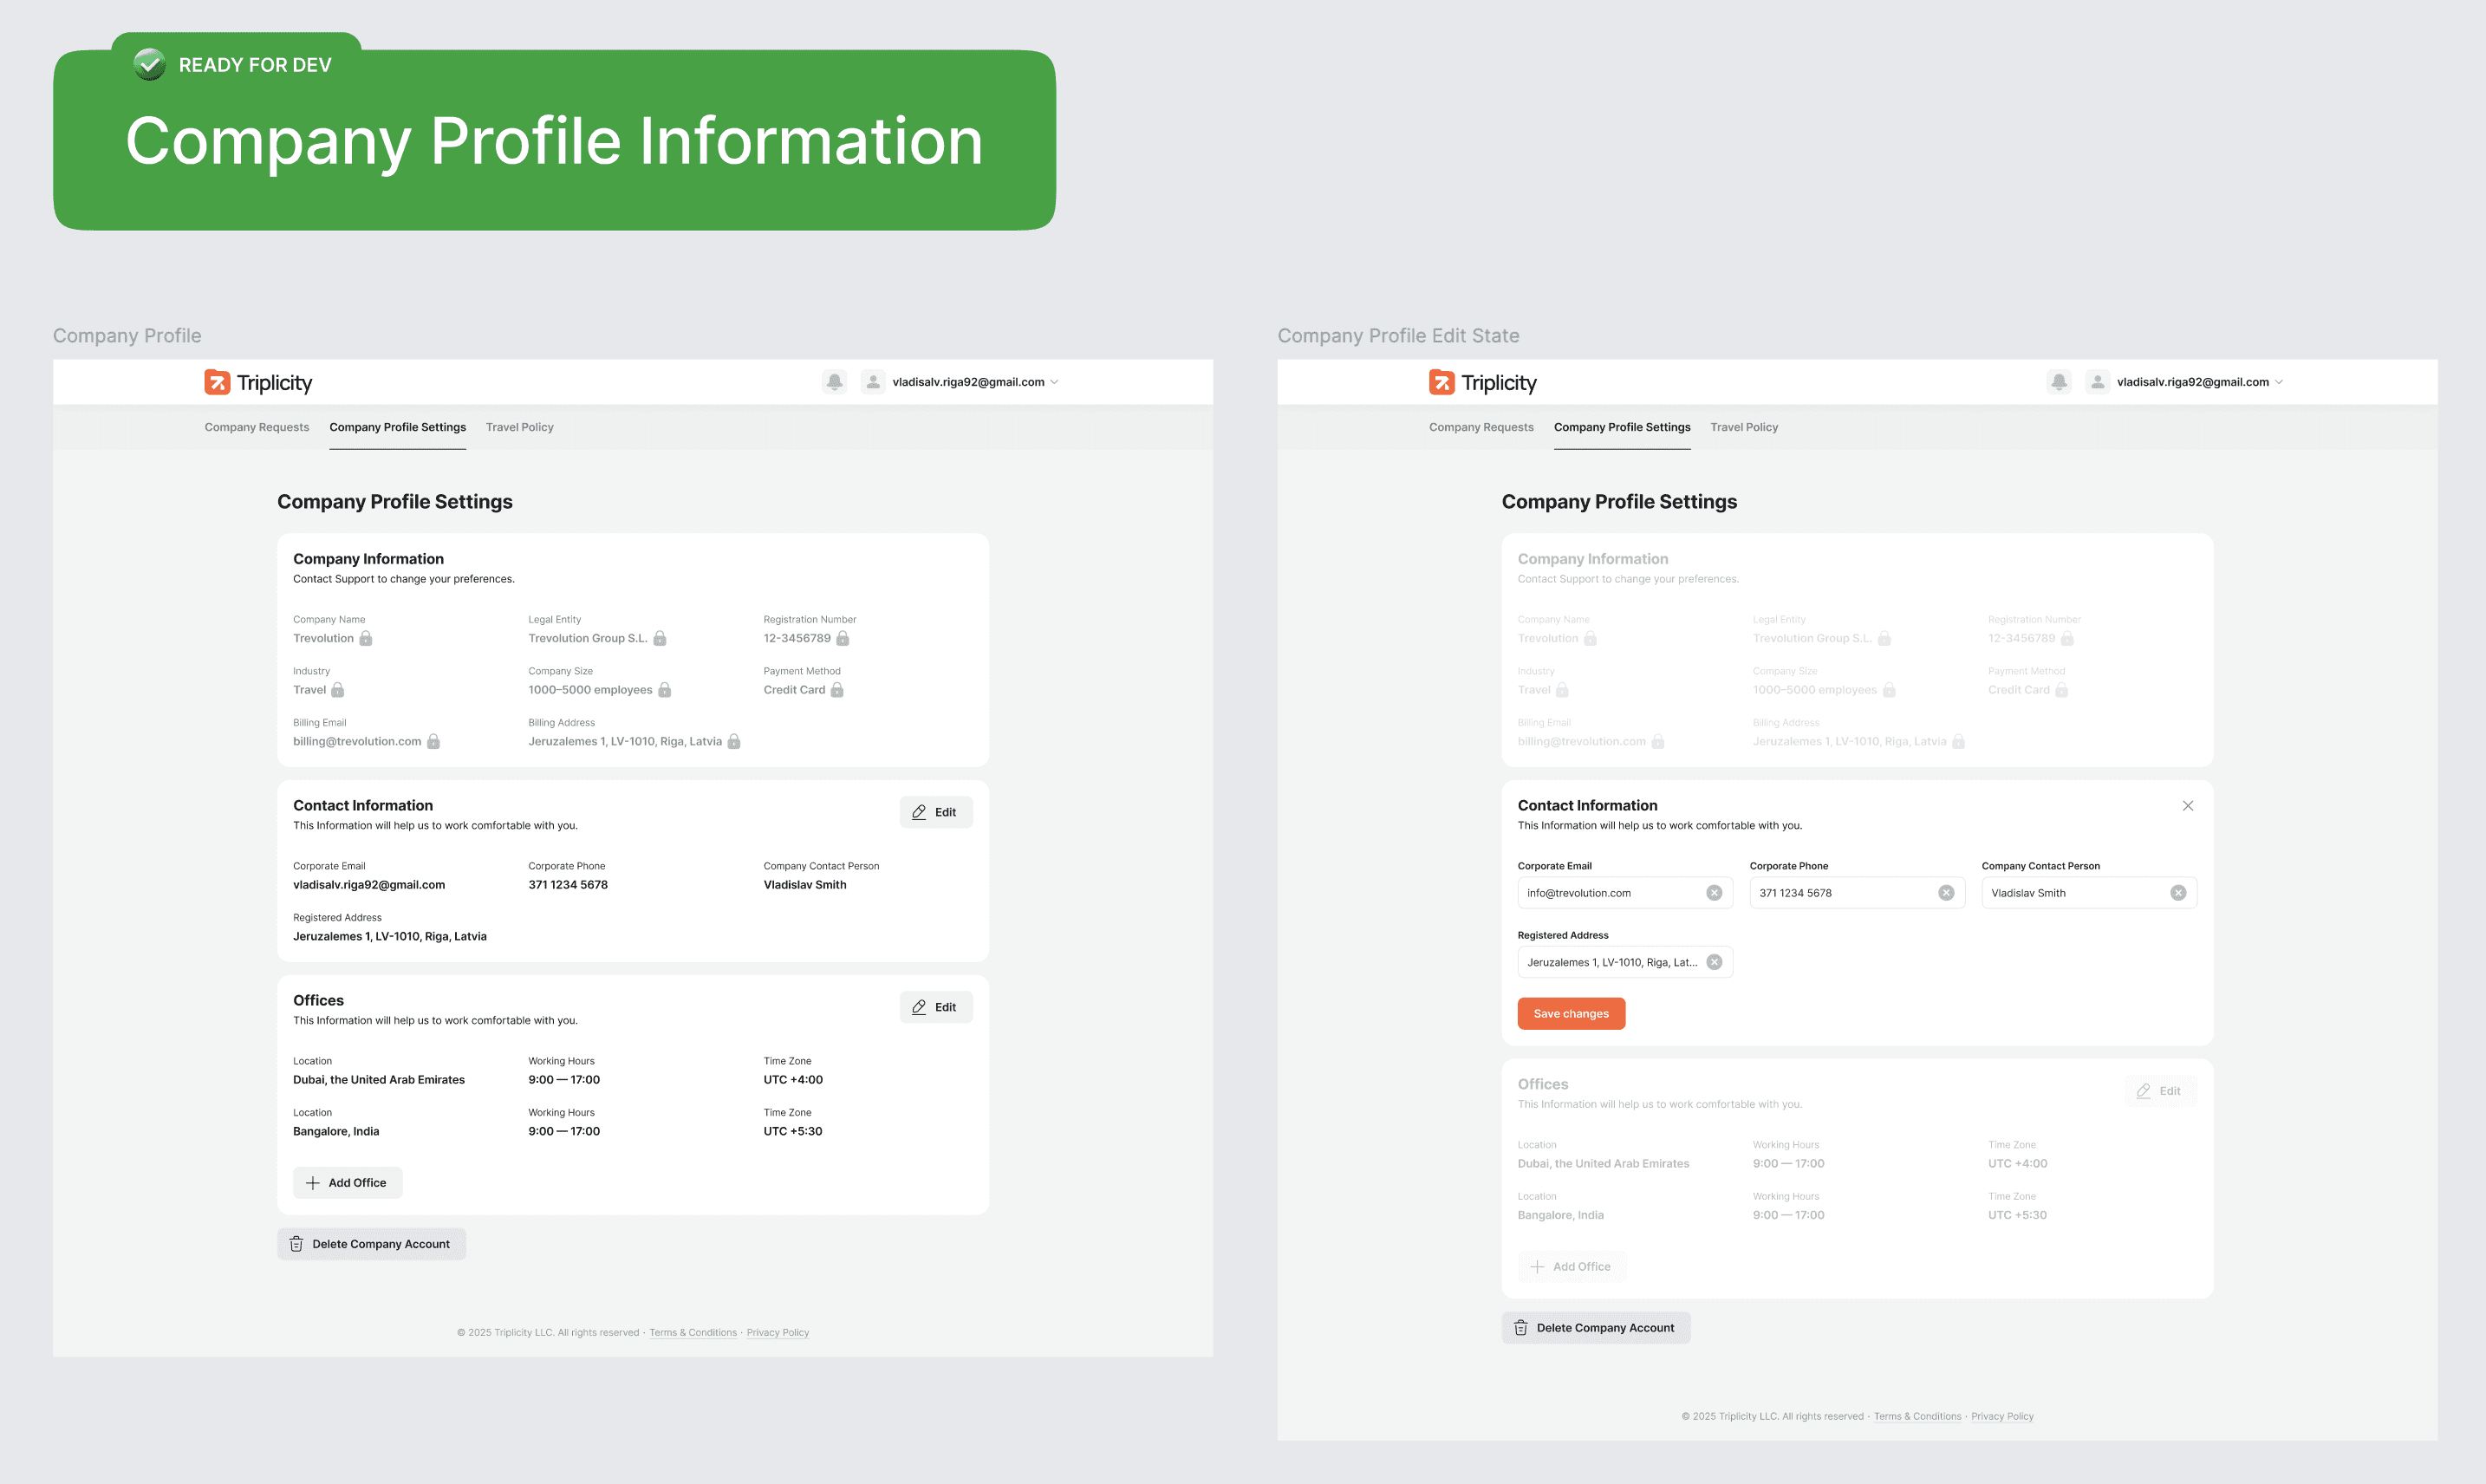Screen dimensions: 2486x1484
Task: Clear the Corporate Email input field
Action: [1714, 893]
